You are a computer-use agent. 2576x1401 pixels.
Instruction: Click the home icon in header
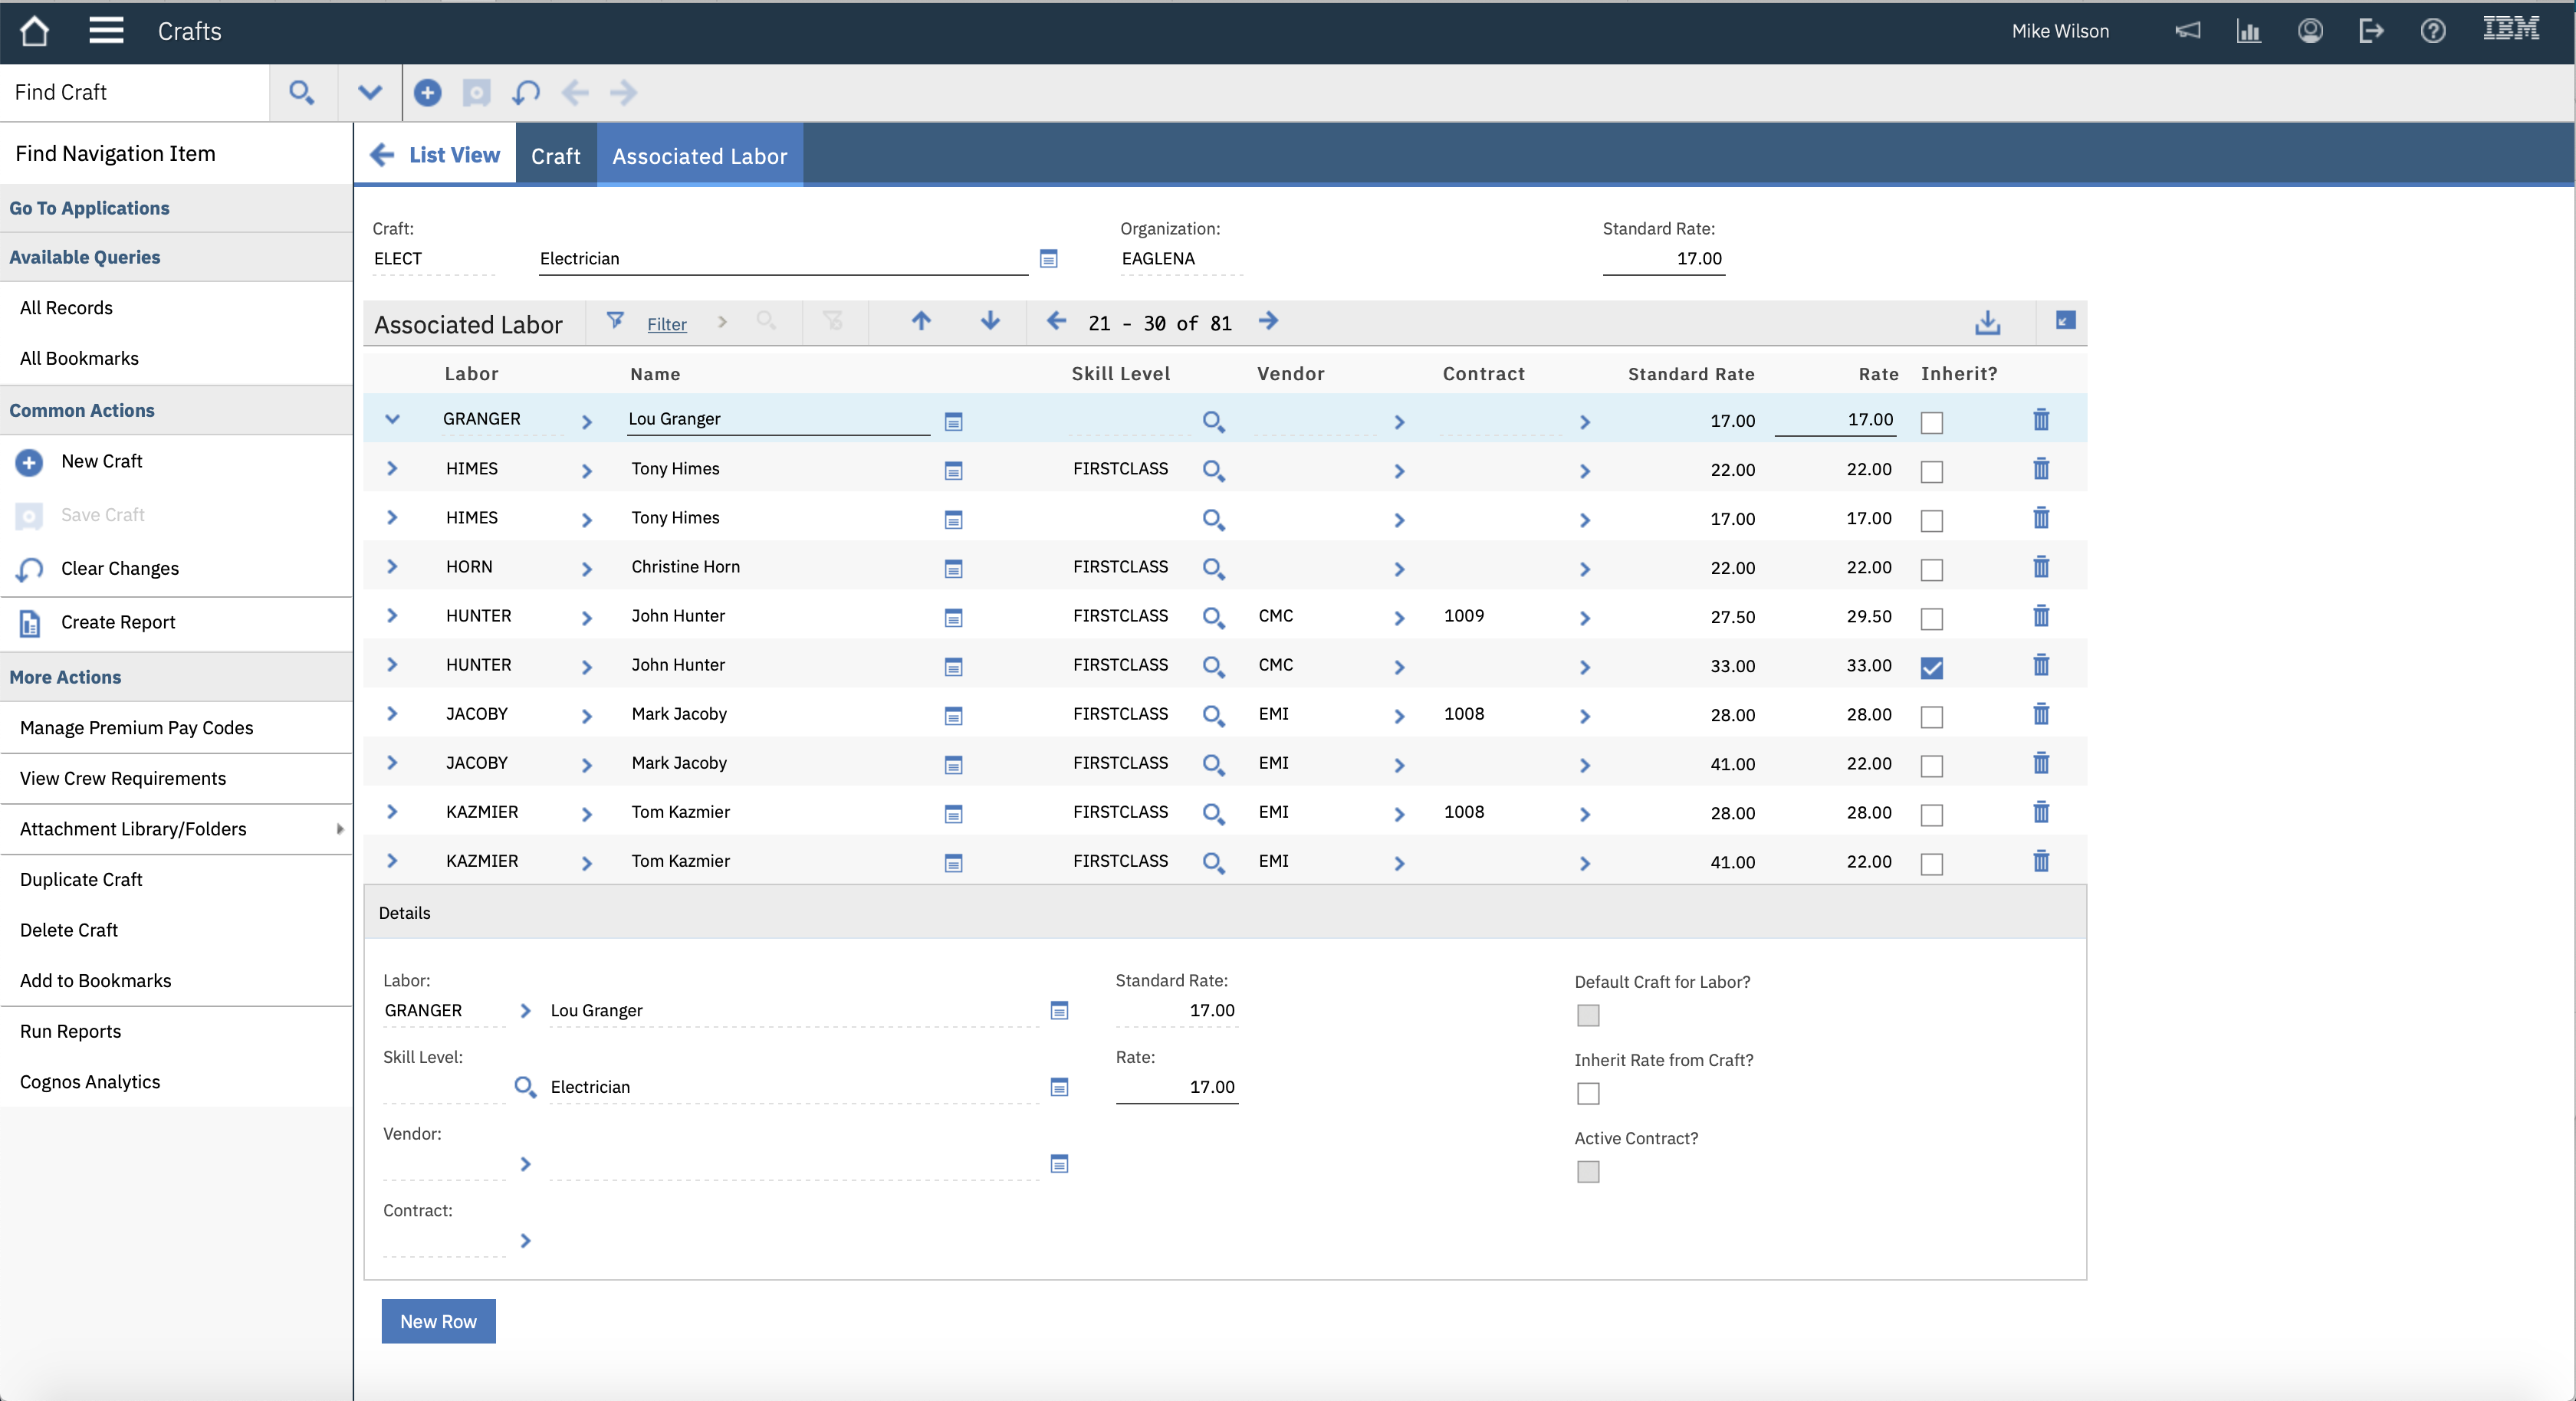(x=34, y=31)
